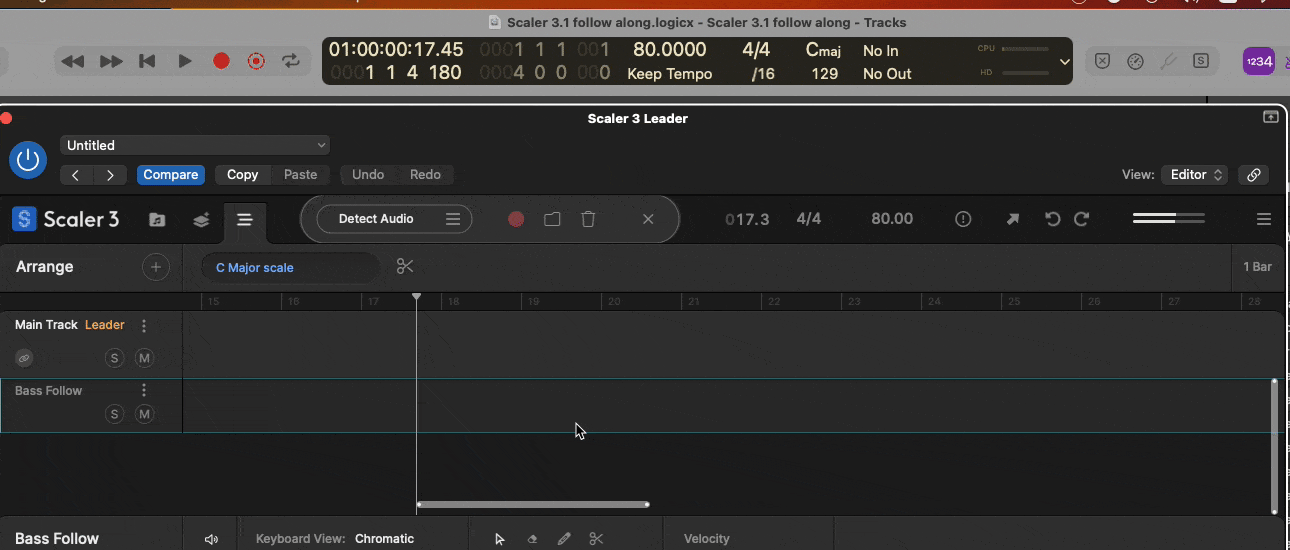Start playback with Logic play button
The image size is (1290, 550).
tap(184, 61)
